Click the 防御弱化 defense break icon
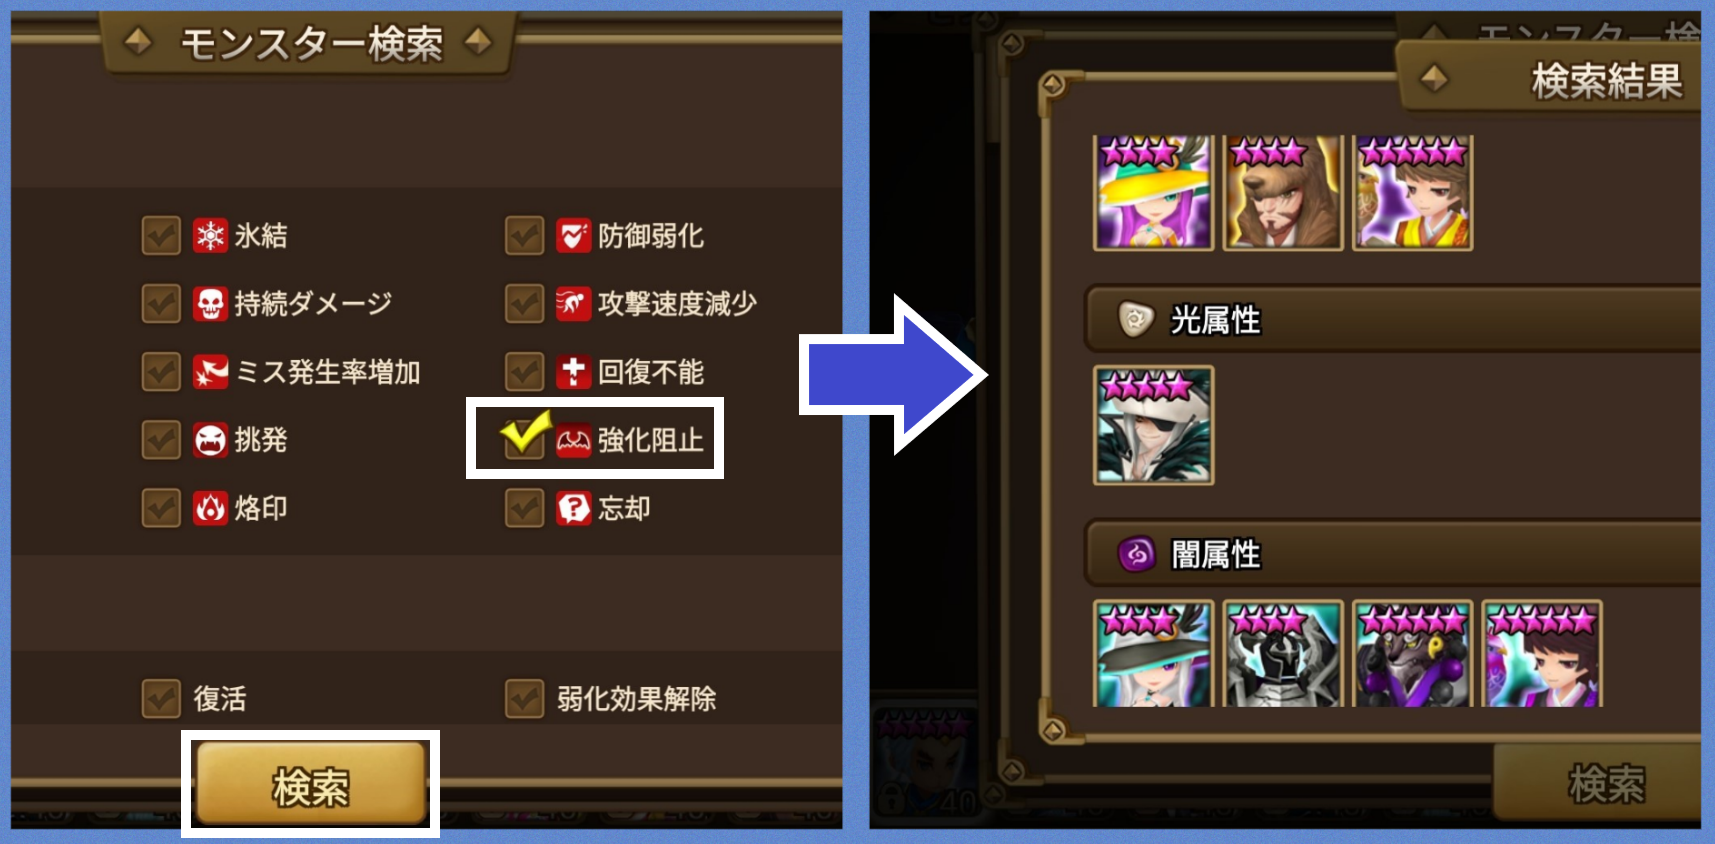The height and width of the screenshot is (844, 1715). 573,236
